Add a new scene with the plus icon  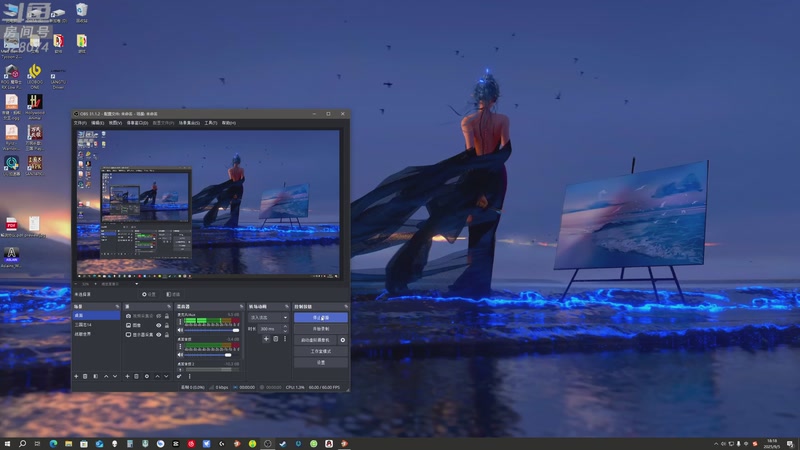pyautogui.click(x=76, y=377)
